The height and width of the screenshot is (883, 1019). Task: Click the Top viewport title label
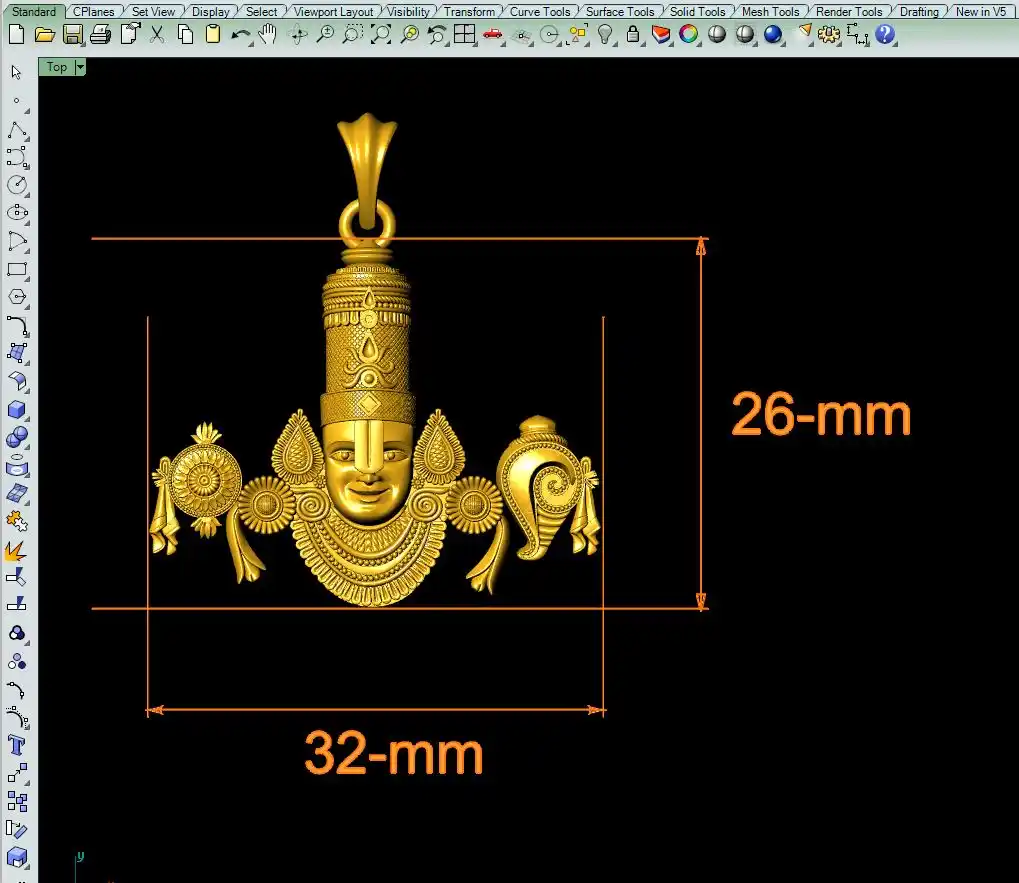tap(57, 67)
